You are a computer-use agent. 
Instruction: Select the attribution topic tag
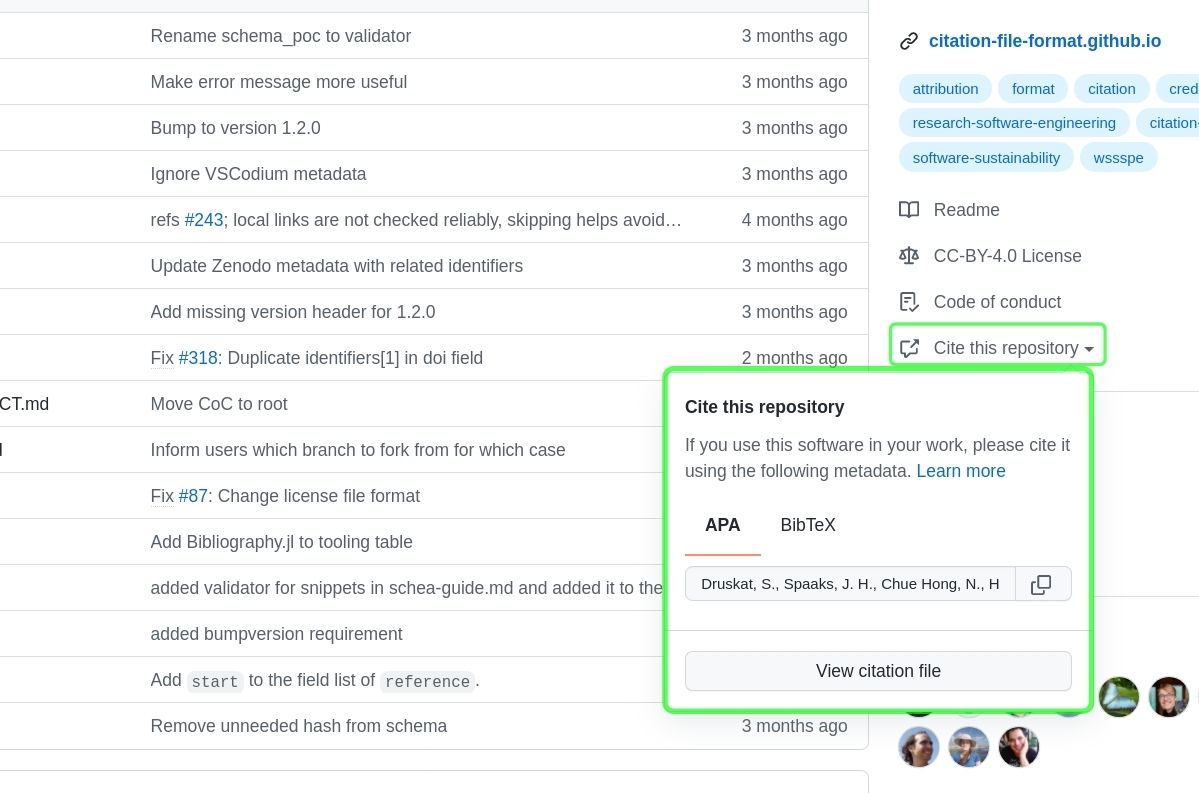pyautogui.click(x=944, y=88)
